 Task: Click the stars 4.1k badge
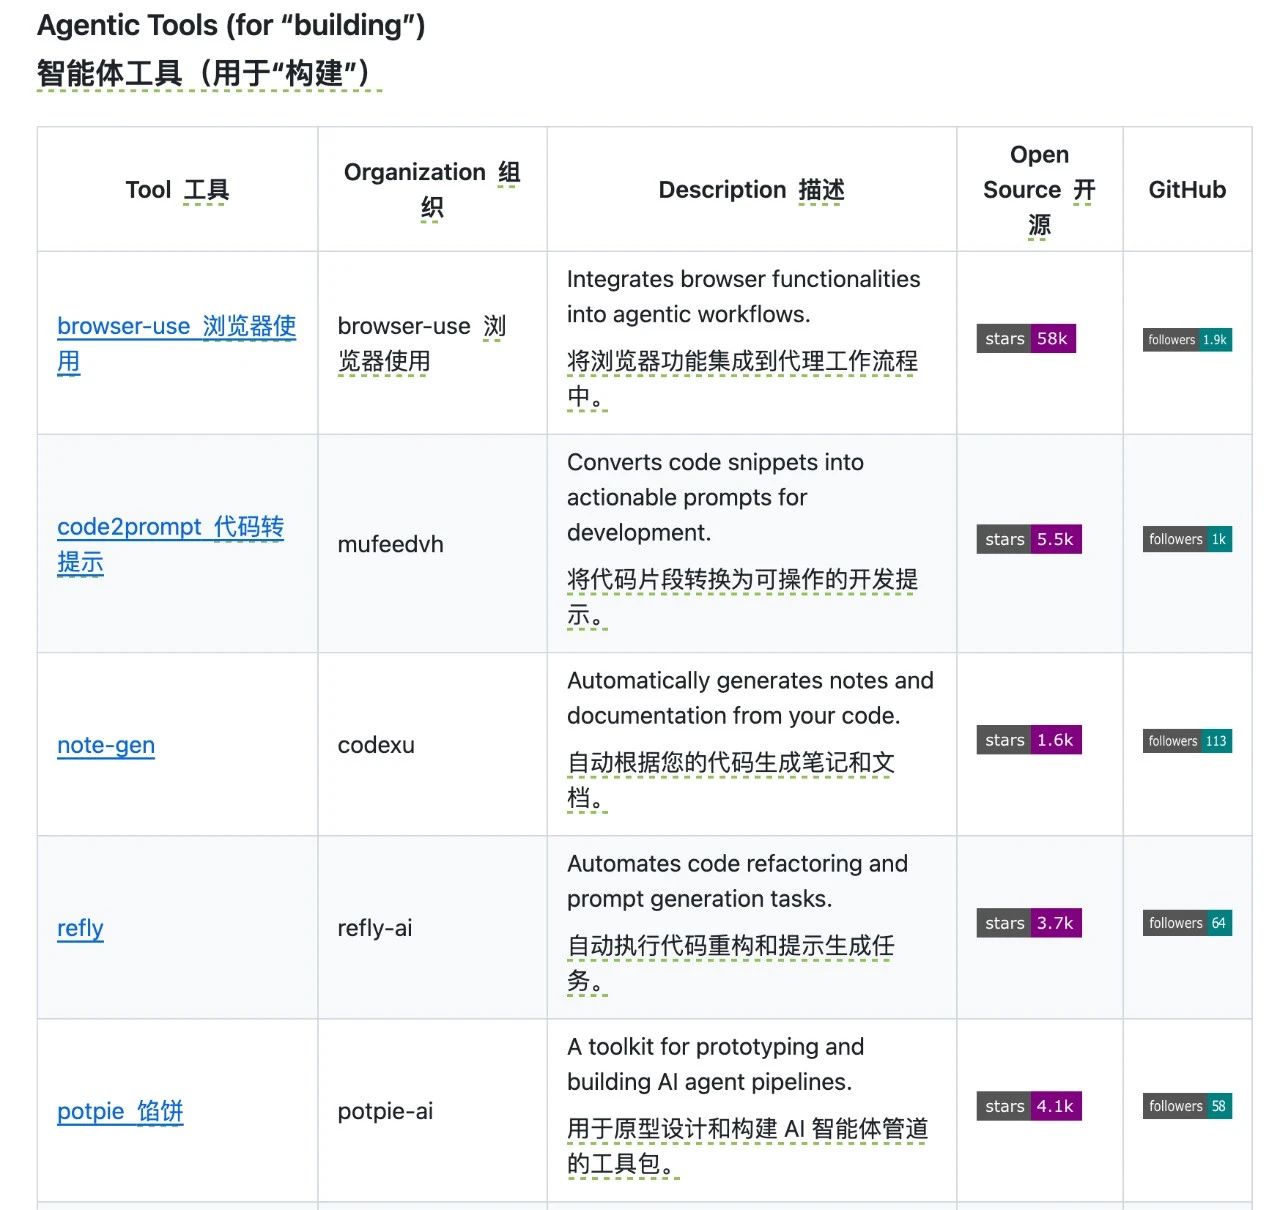(1029, 1107)
